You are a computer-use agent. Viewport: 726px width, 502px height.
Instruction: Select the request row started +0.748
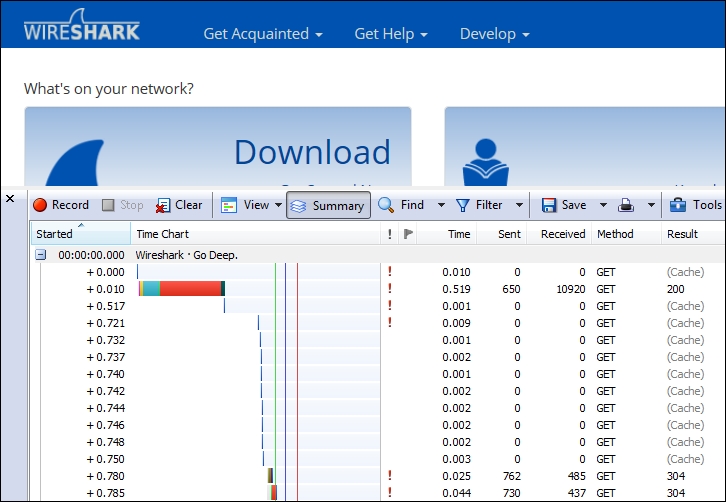pos(378,442)
